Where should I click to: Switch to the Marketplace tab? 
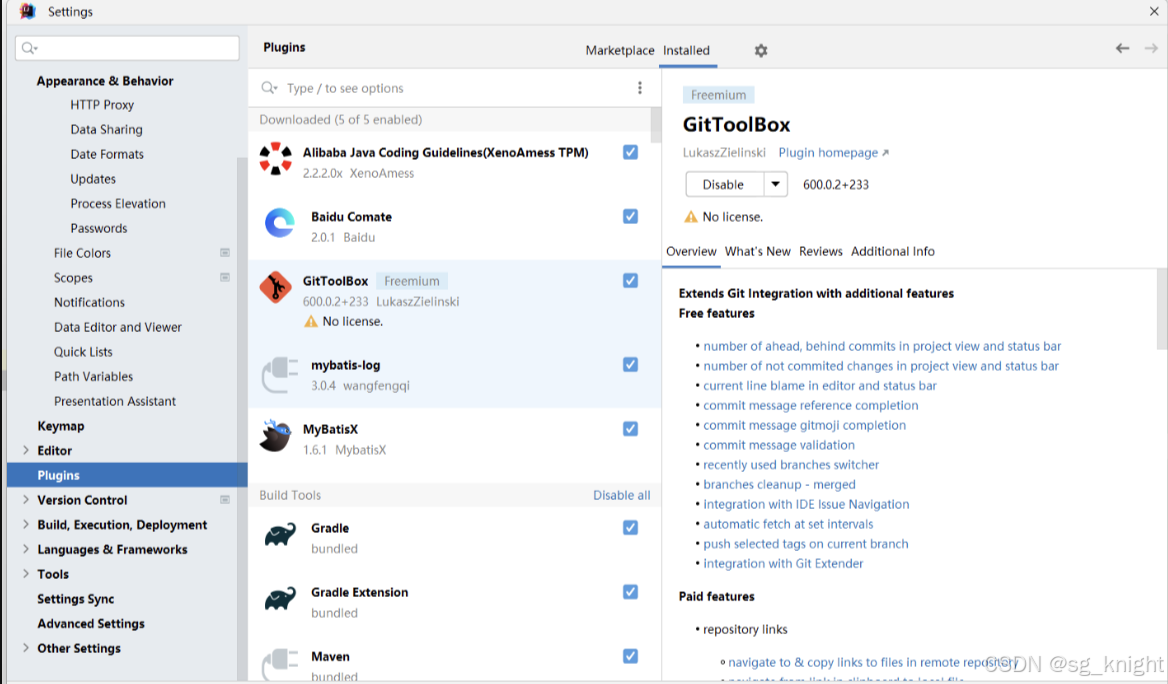click(620, 50)
